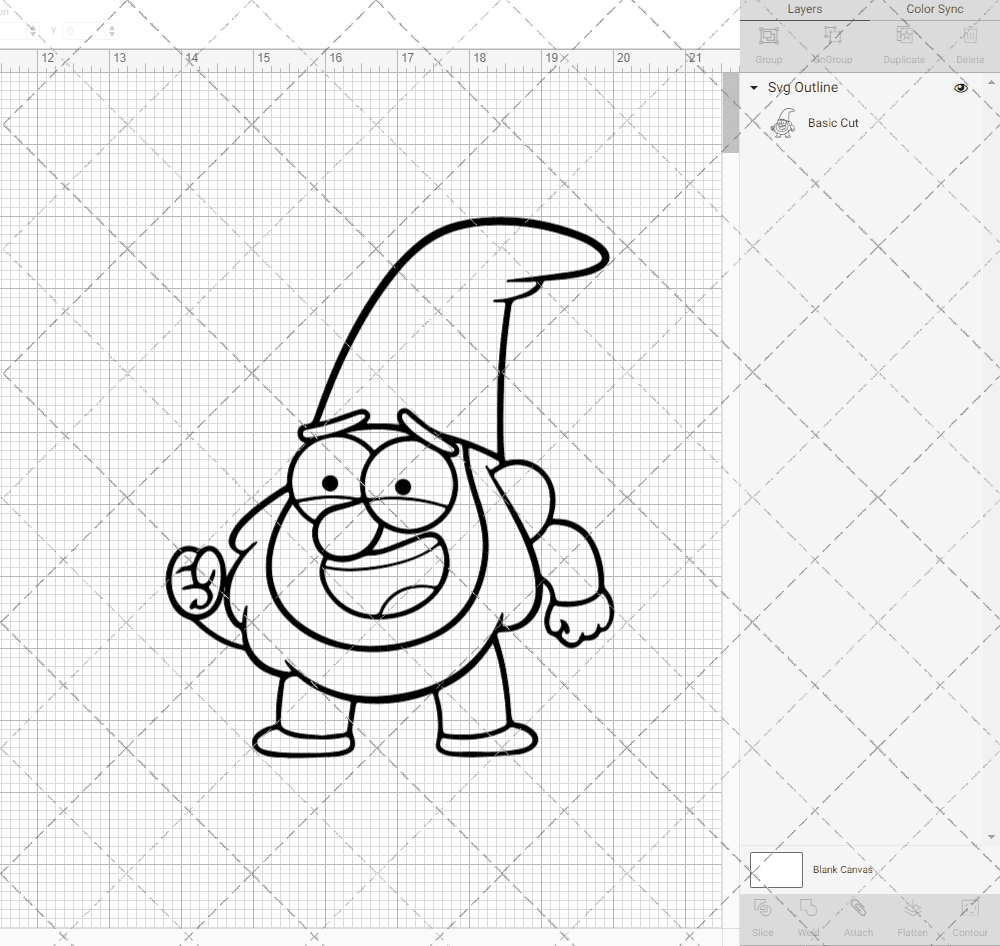Click the Weld tool icon
The width and height of the screenshot is (1000, 946).
tap(808, 908)
